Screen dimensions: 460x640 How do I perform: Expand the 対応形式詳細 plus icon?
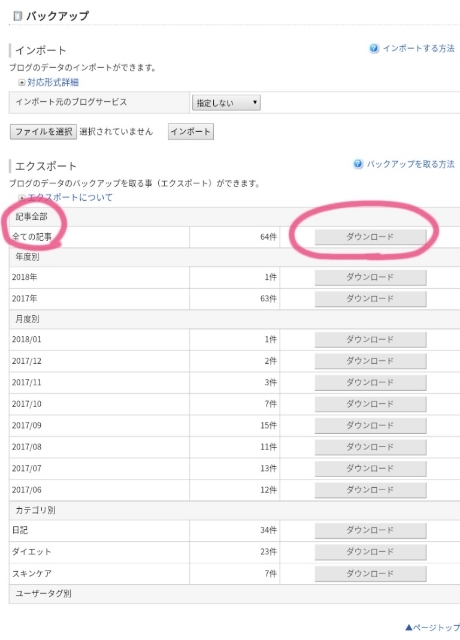22,82
